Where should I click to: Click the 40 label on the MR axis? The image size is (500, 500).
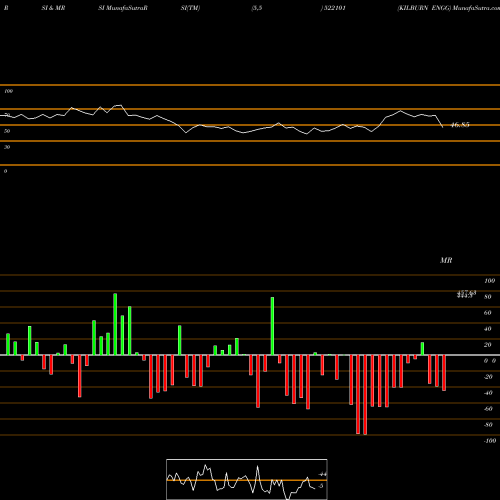(488, 329)
